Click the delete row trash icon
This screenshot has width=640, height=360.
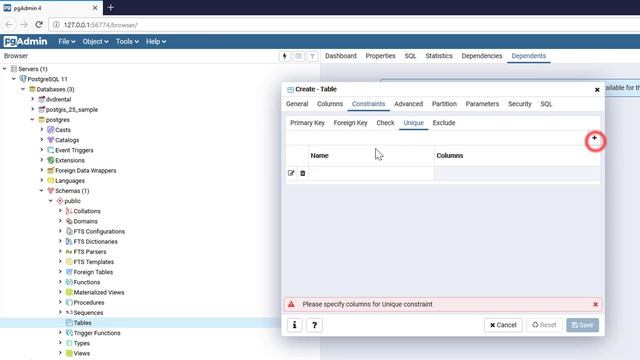[302, 173]
